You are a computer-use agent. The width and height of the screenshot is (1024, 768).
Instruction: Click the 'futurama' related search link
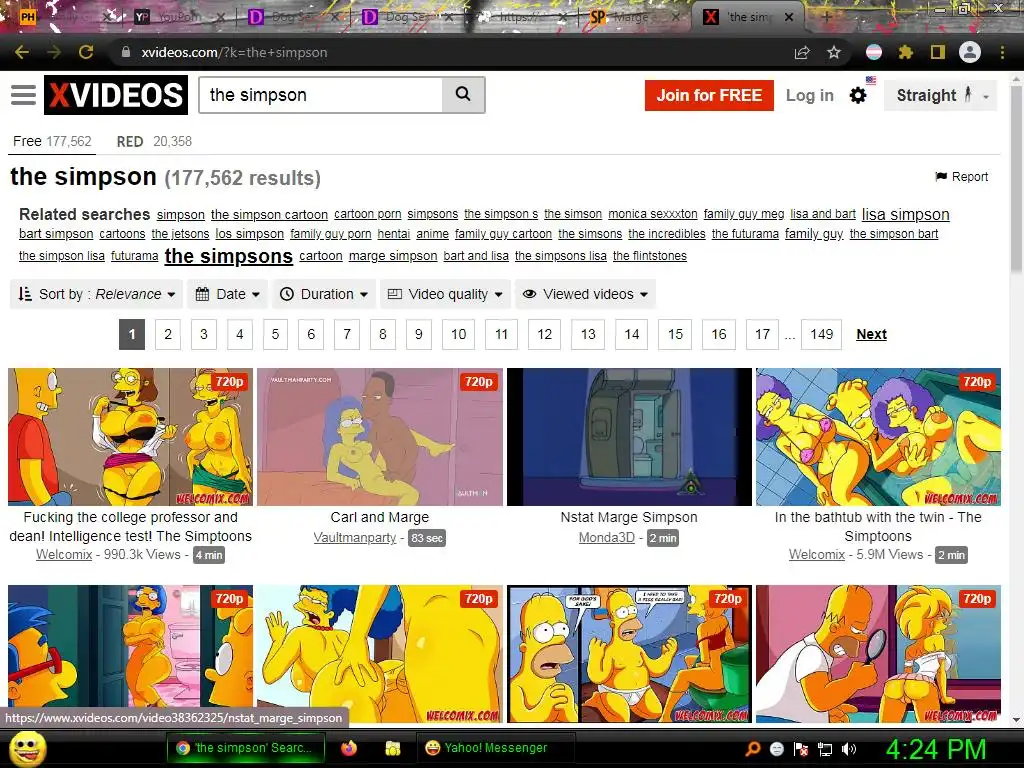tap(135, 255)
